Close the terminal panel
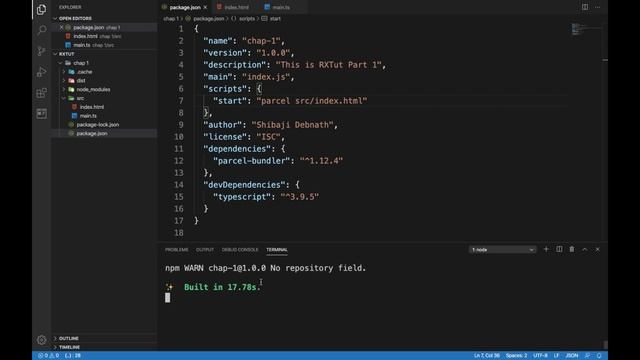This screenshot has width=640, height=360. click(598, 249)
